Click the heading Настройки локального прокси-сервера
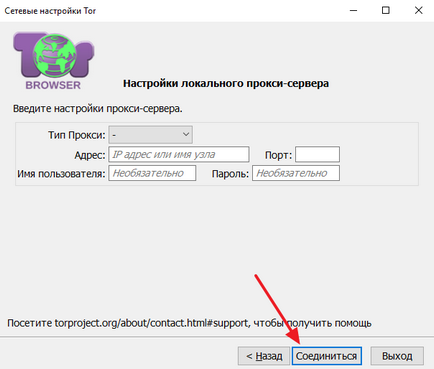Screen dimensions: 434x369 coord(226,83)
